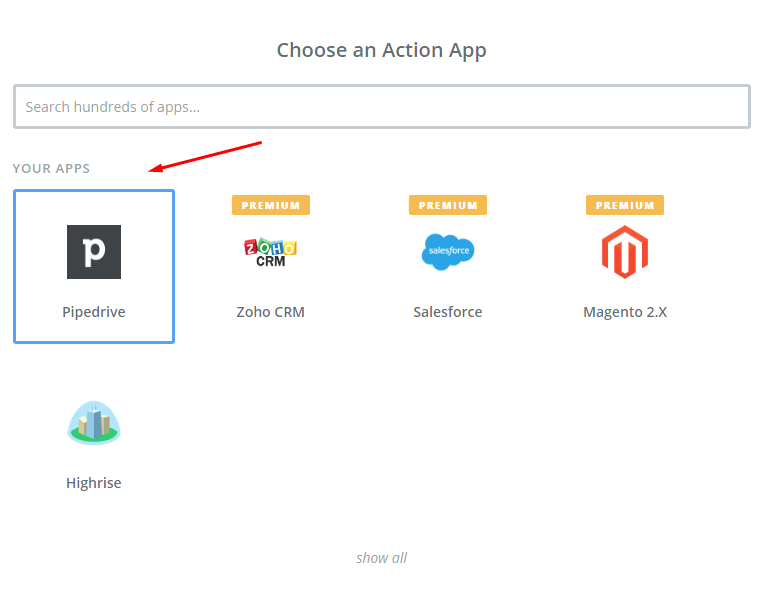Click the Choose an Action App title
Viewport: 766px width, 604px height.
(381, 50)
